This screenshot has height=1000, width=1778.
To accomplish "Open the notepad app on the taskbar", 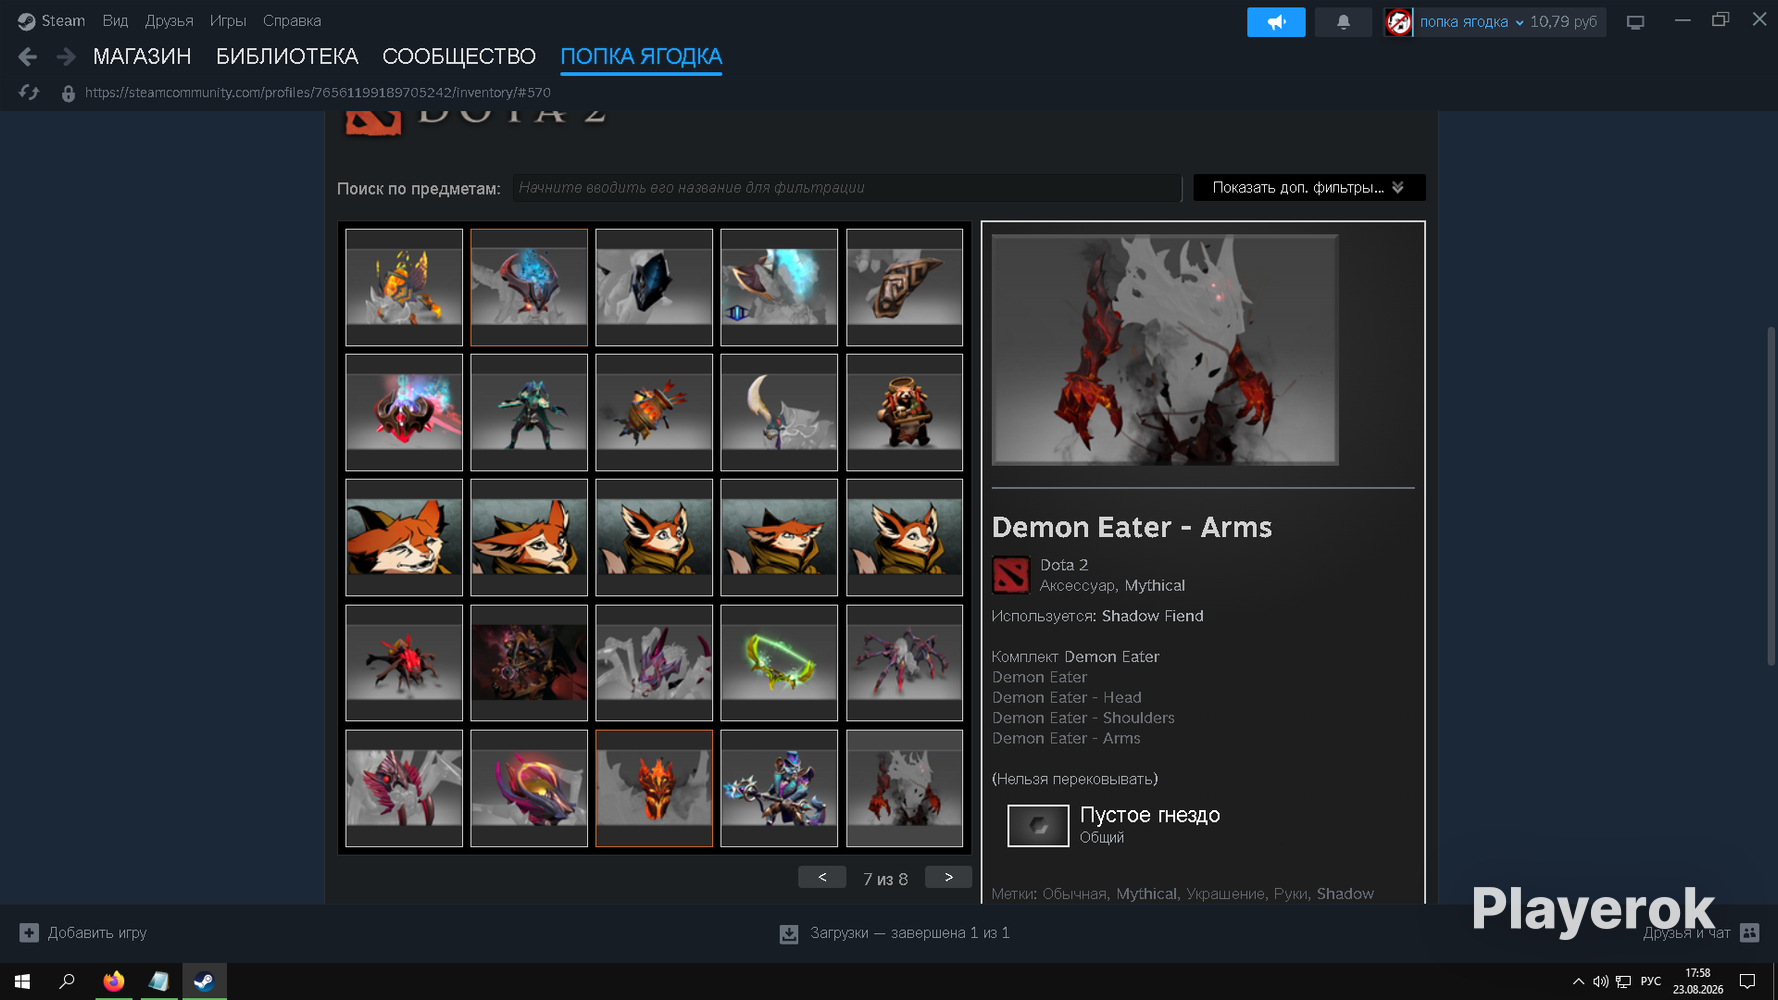I will point(158,981).
